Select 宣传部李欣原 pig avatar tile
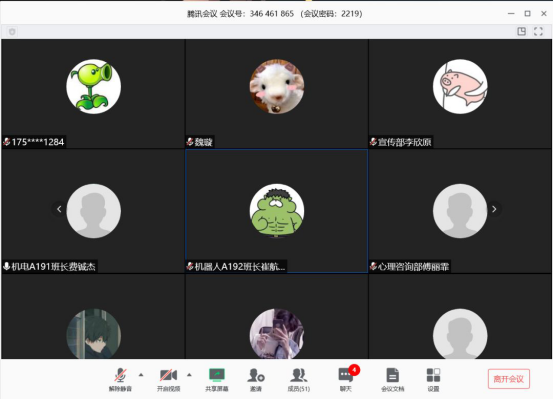 pos(460,94)
